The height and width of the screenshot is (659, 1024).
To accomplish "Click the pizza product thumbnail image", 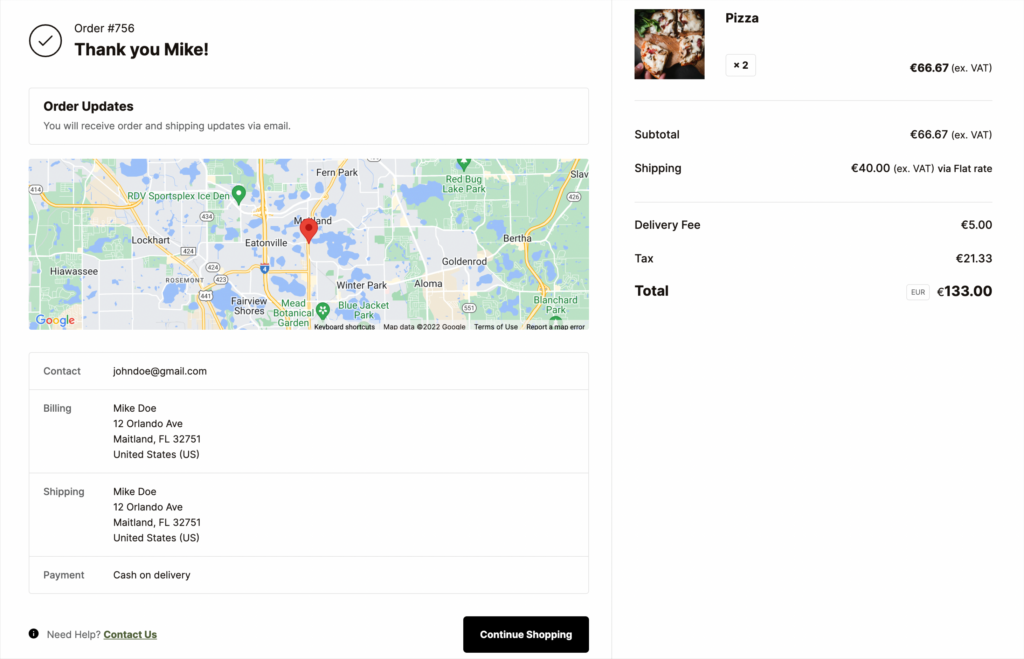I will click(669, 43).
